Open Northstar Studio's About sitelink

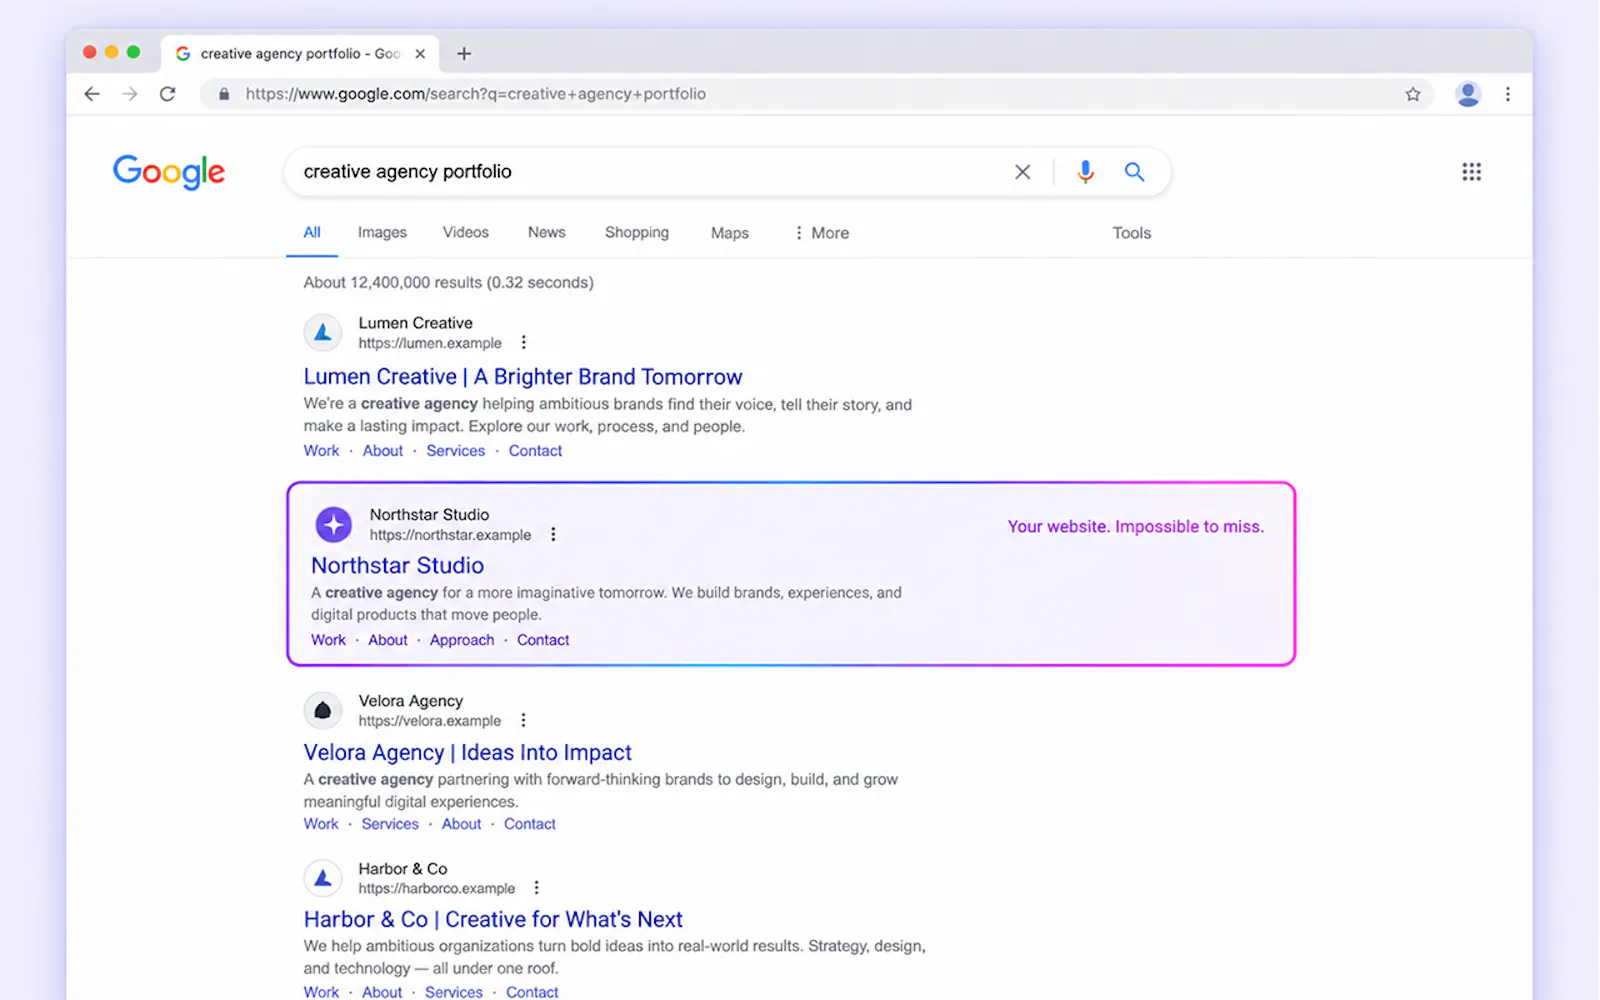click(388, 640)
